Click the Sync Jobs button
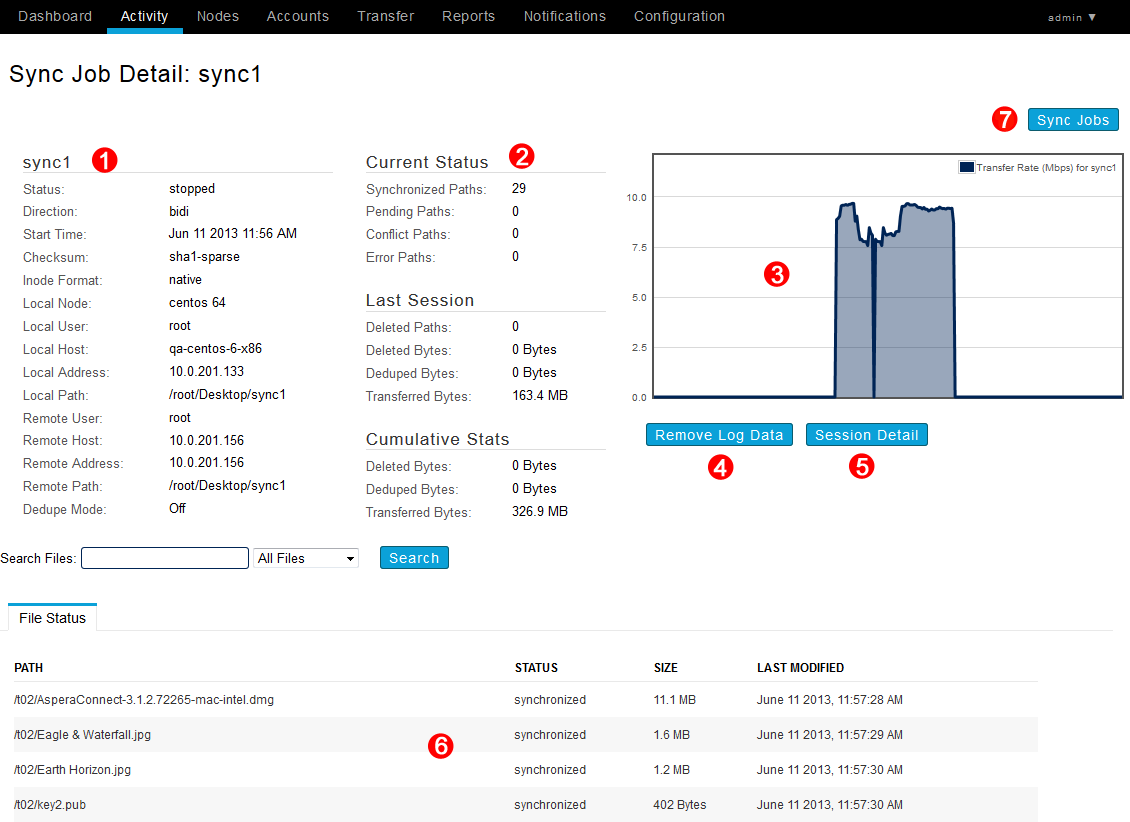 pyautogui.click(x=1073, y=120)
